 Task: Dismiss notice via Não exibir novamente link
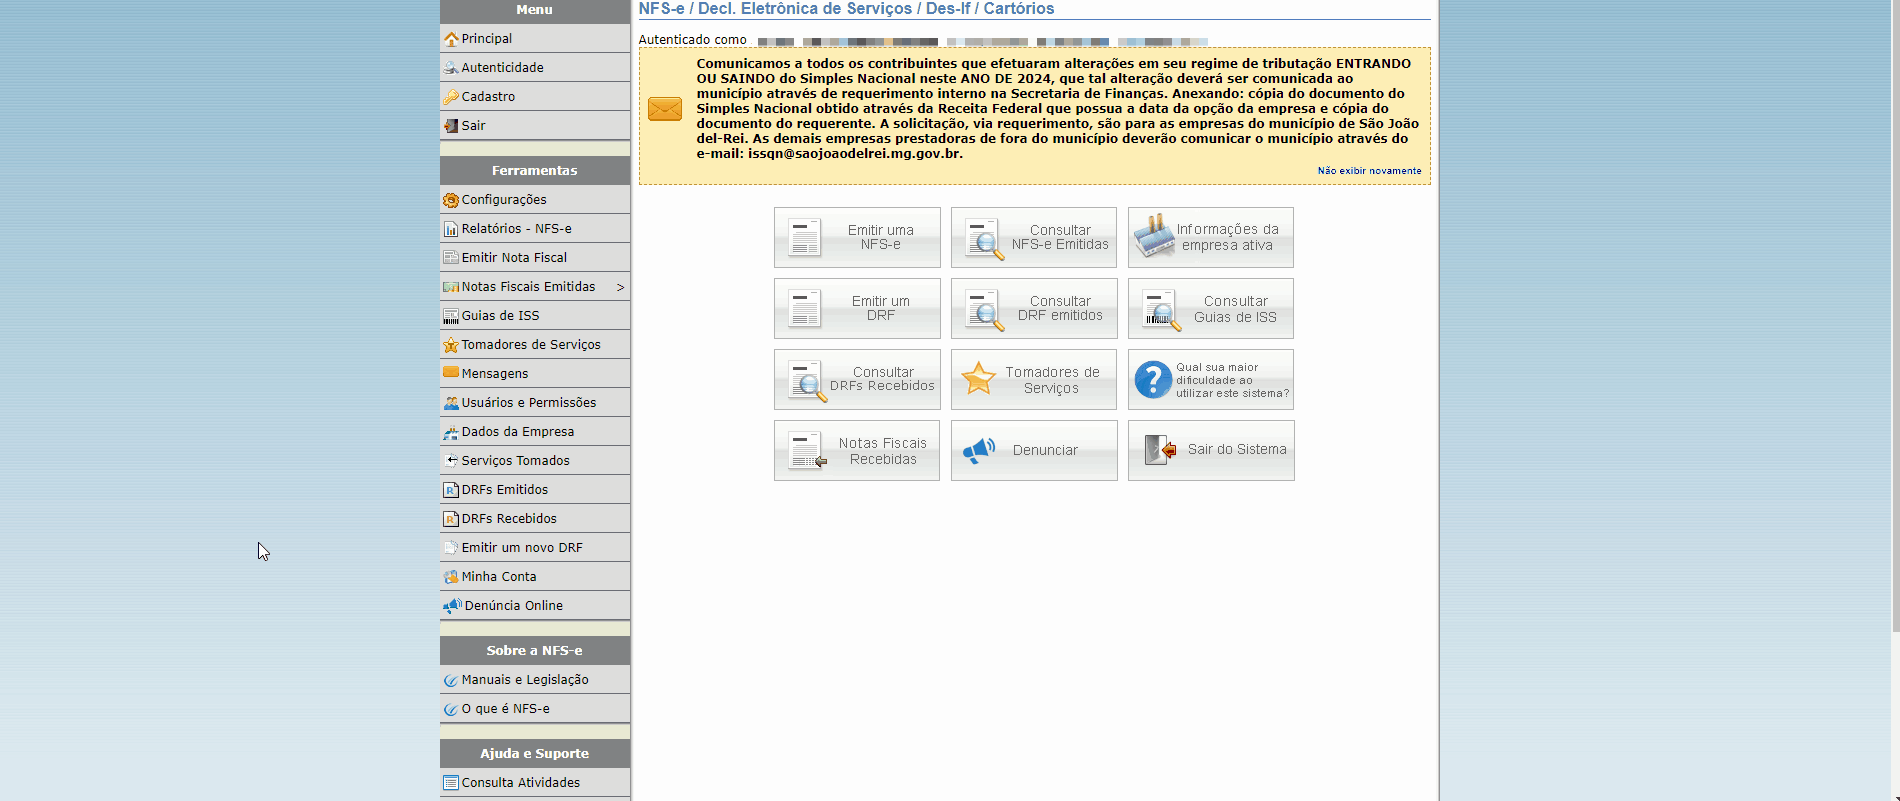[1368, 171]
